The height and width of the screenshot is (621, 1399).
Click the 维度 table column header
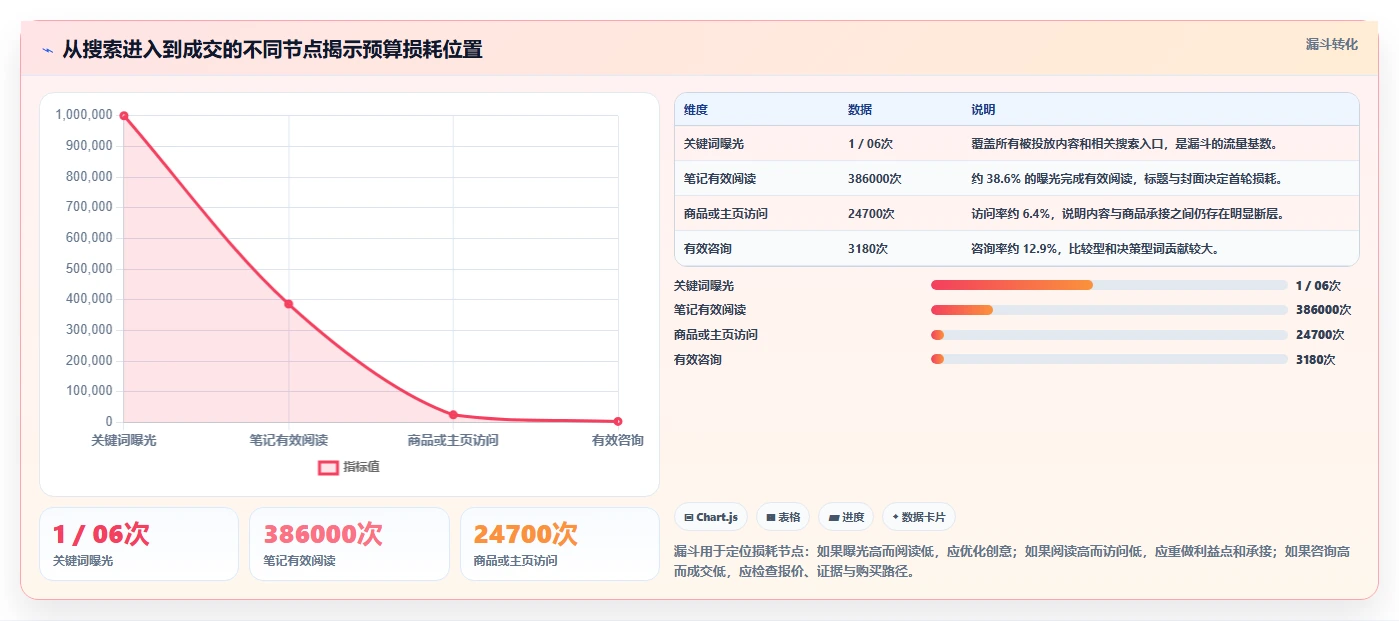(x=696, y=110)
